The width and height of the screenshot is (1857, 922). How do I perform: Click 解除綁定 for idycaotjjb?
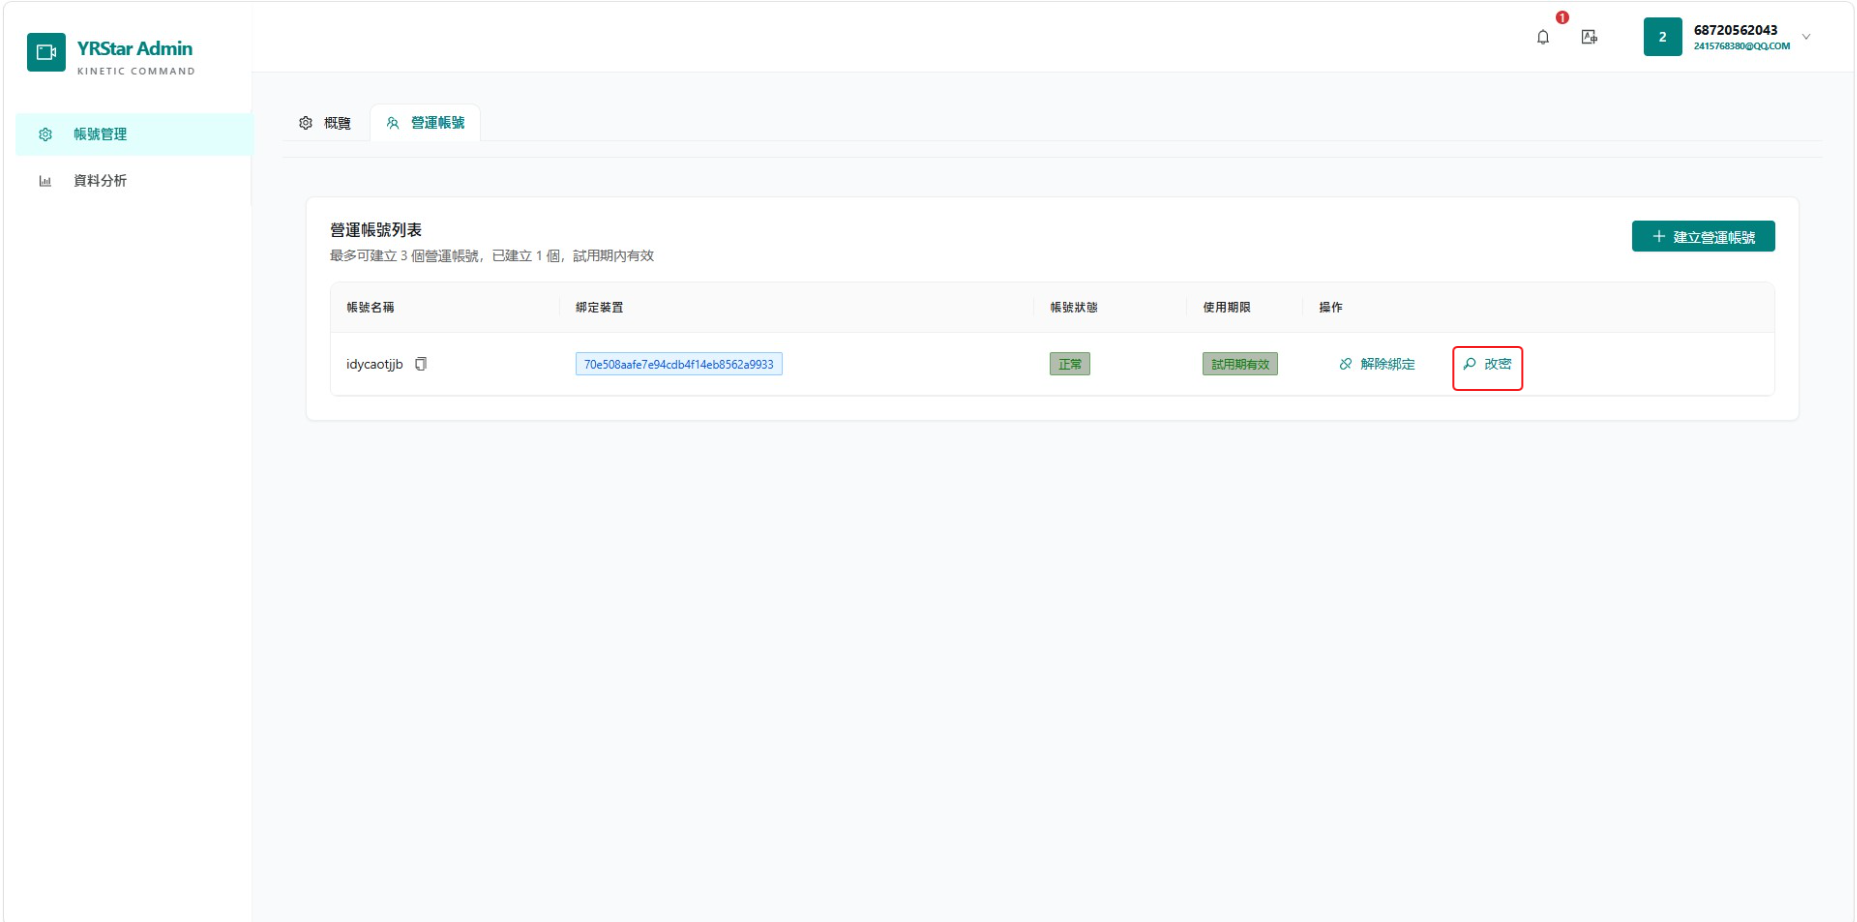[x=1377, y=364]
